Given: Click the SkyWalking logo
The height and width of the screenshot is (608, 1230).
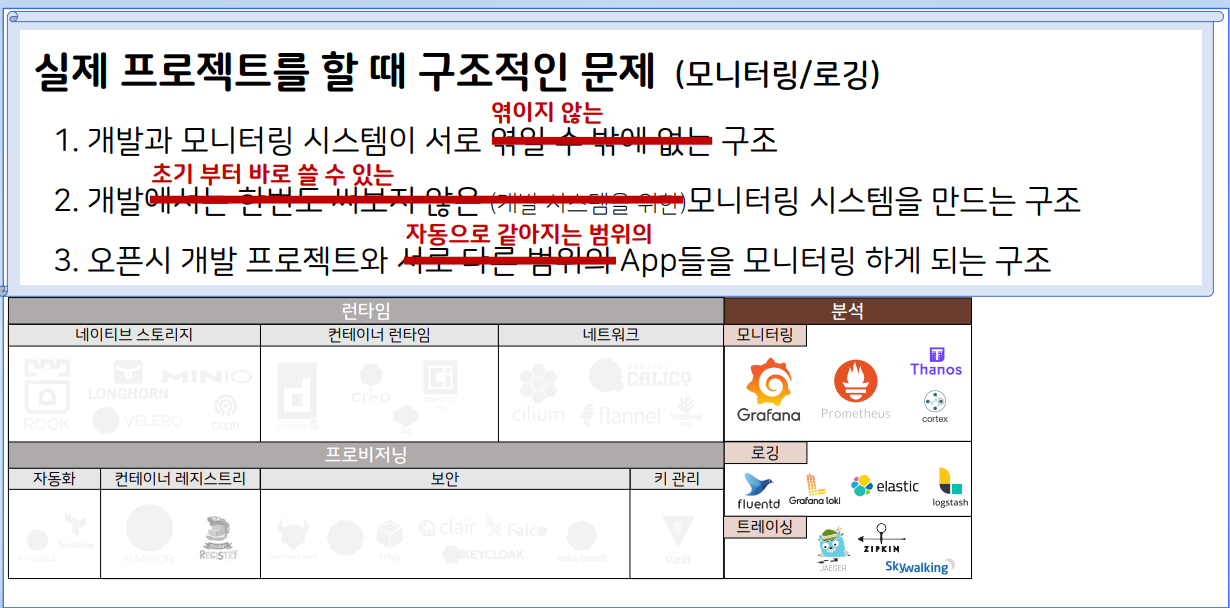Looking at the screenshot, I should [919, 566].
